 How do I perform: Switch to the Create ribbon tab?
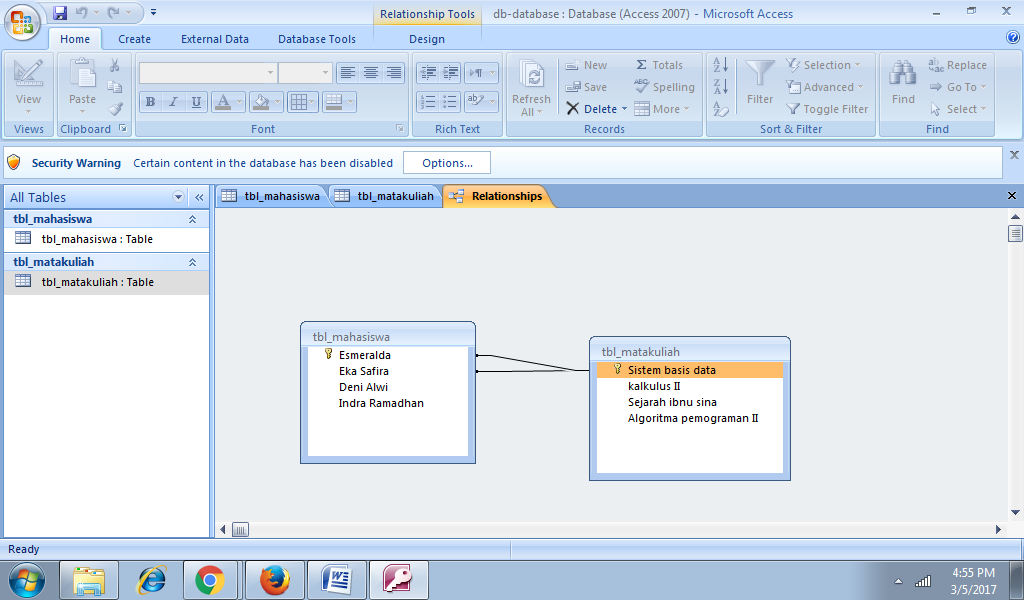coord(134,38)
